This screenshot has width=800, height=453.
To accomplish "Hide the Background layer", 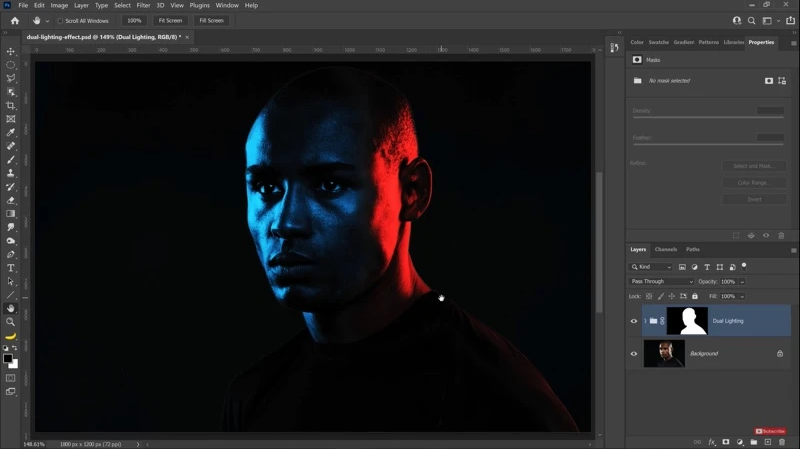I will click(634, 354).
